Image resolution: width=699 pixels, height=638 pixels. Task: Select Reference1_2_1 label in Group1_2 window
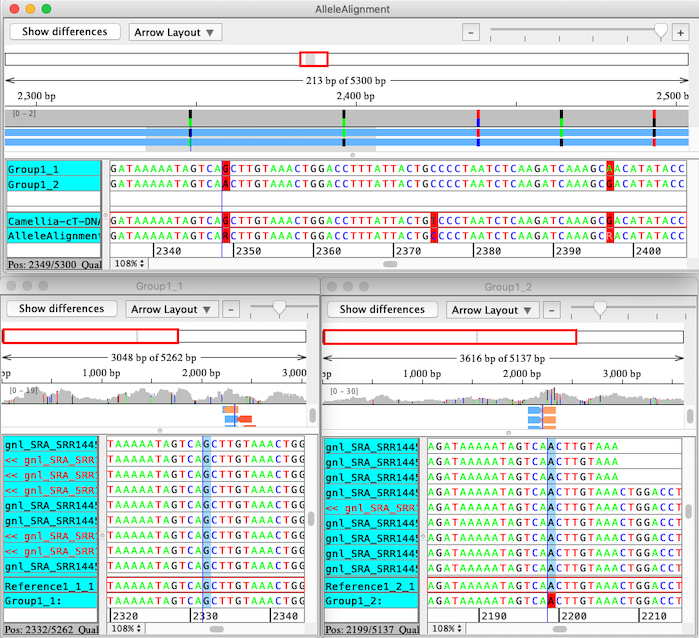pos(371,586)
